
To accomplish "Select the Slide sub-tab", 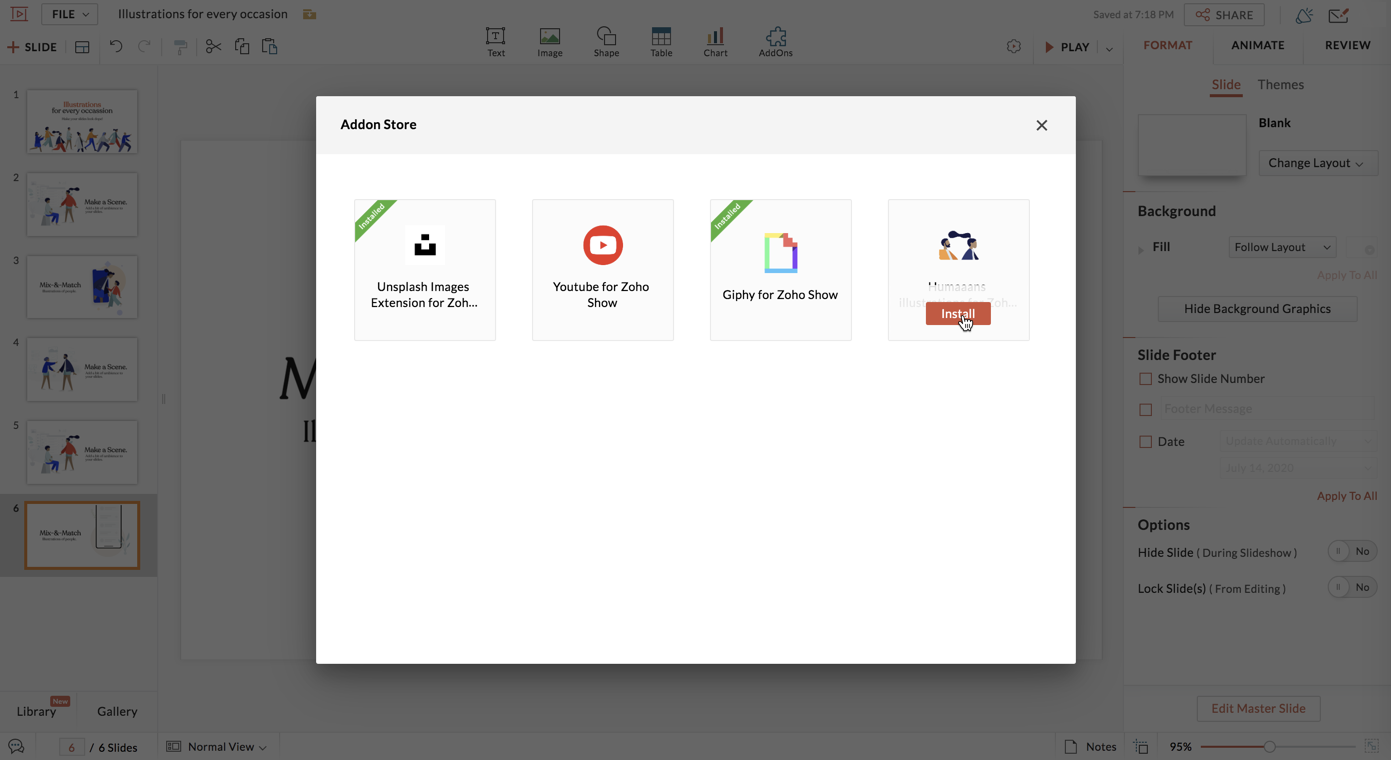I will [x=1226, y=85].
